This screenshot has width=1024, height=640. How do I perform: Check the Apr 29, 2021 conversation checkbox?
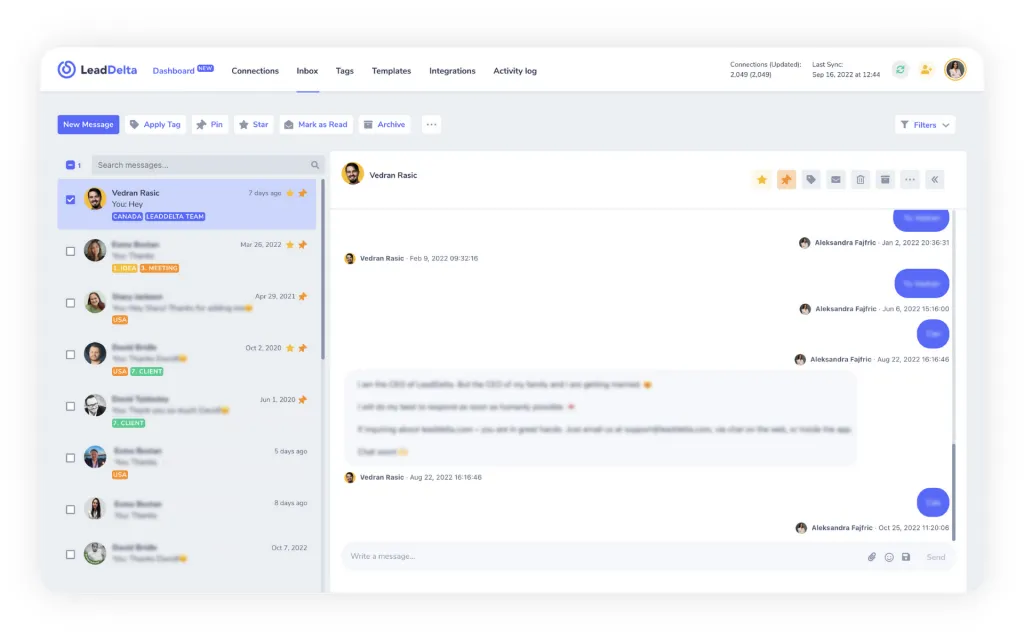[71, 303]
